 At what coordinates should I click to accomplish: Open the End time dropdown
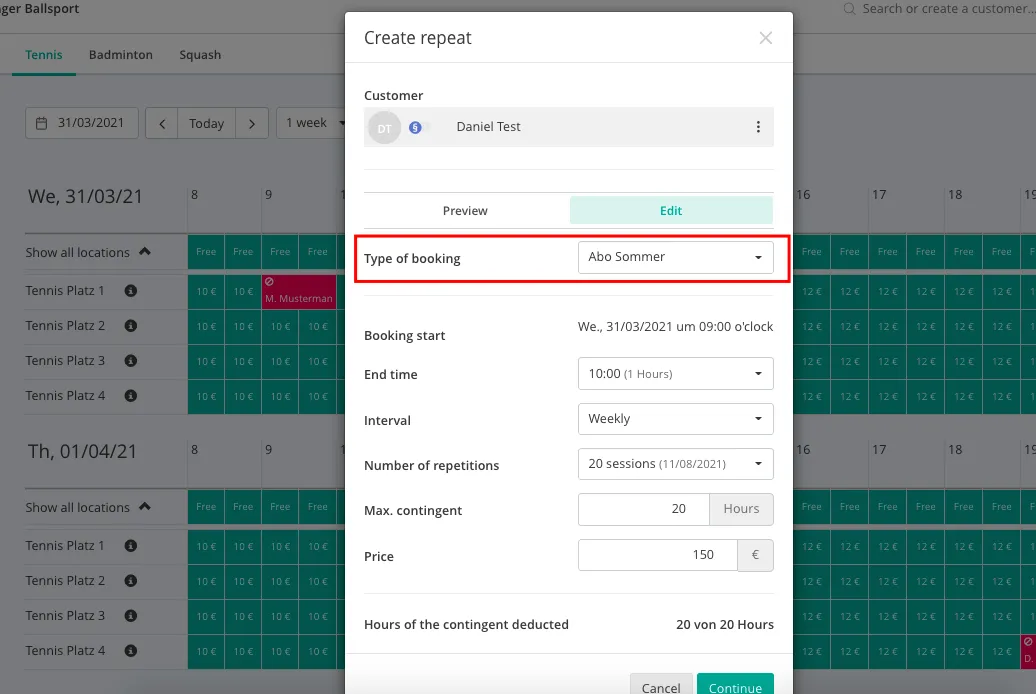click(675, 374)
